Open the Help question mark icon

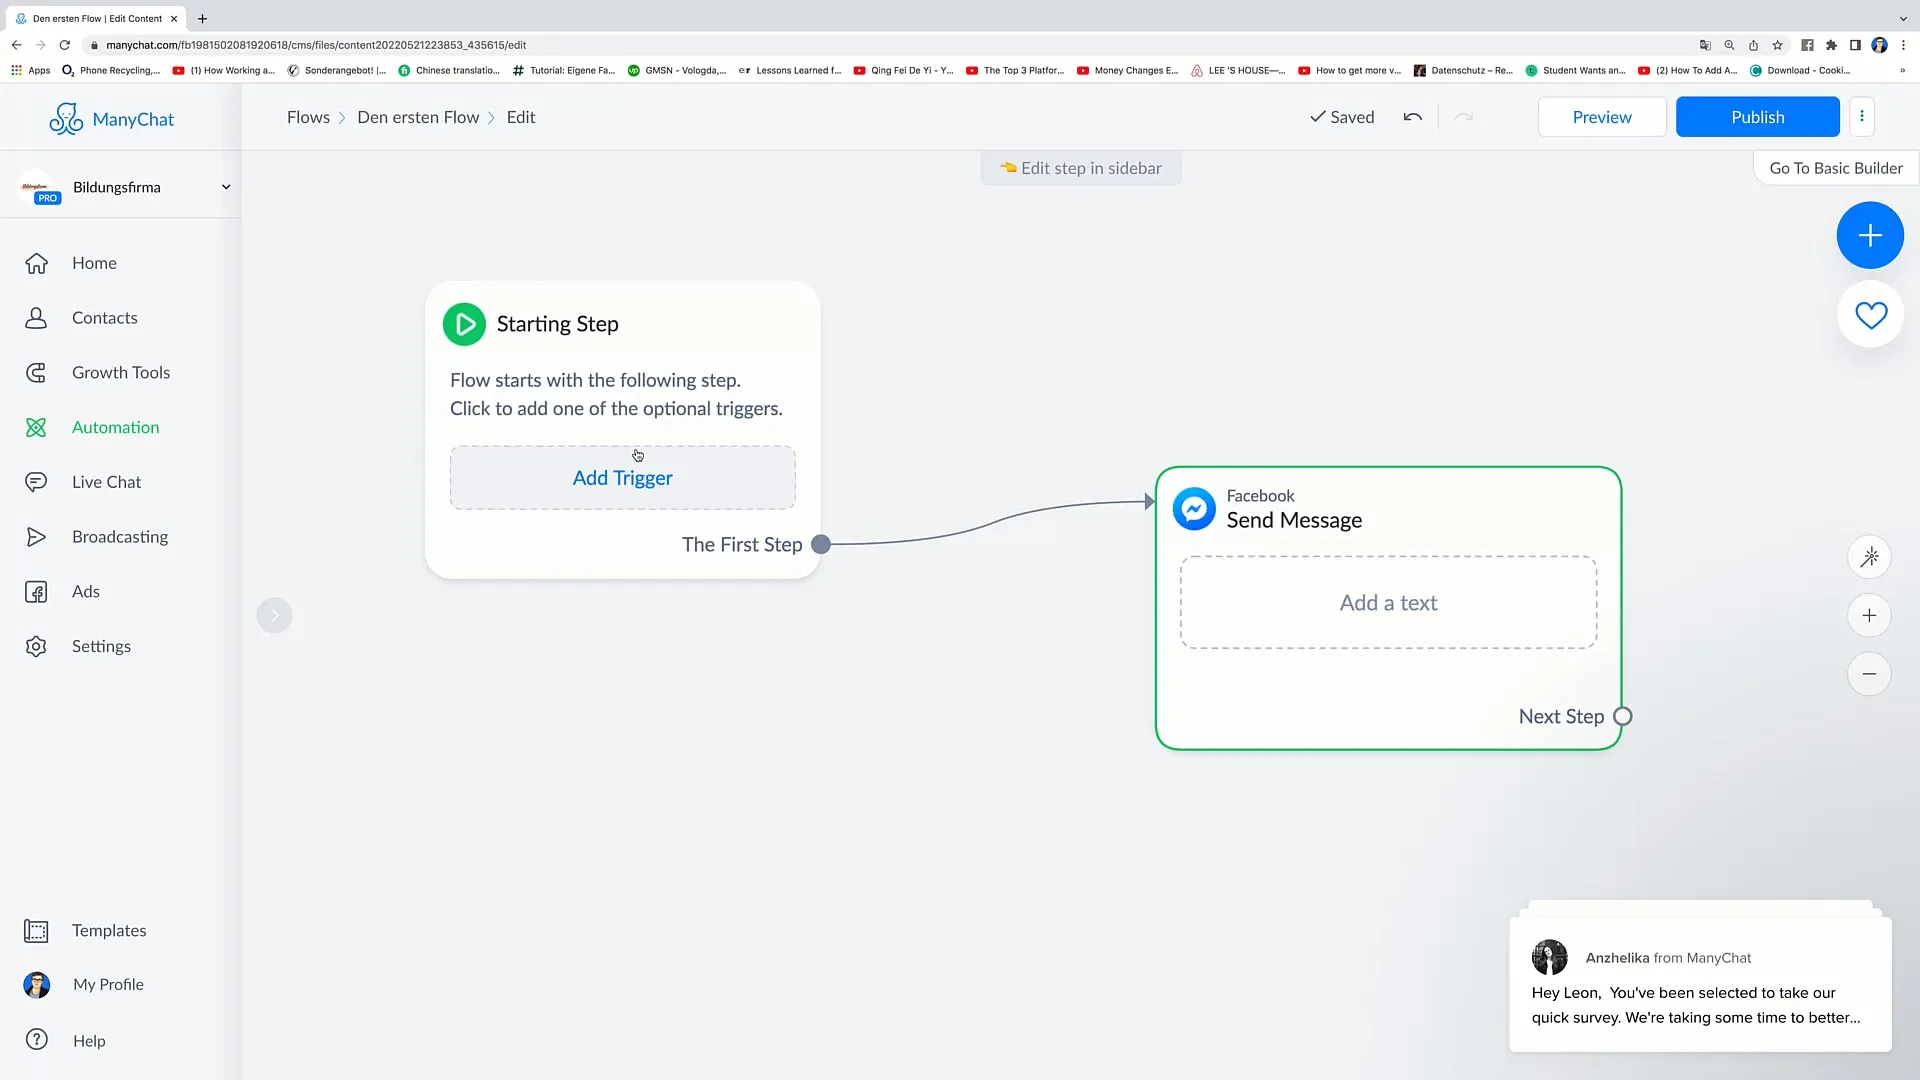tap(37, 1040)
